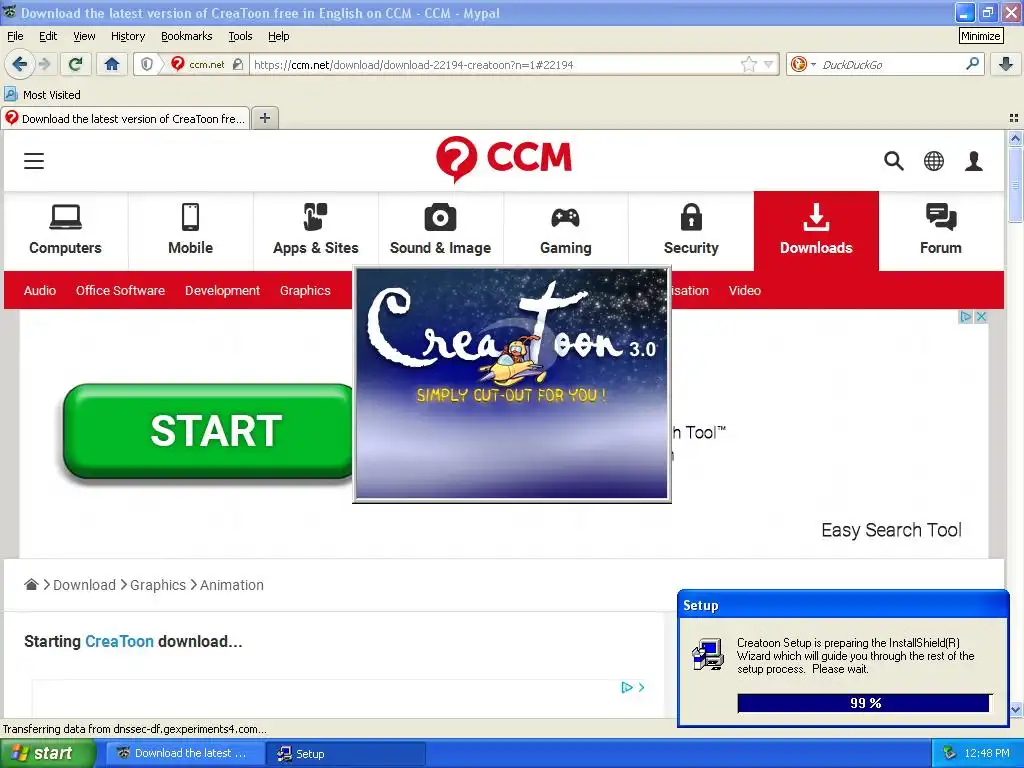Viewport: 1024px width, 768px height.
Task: Click the system tray icon beside the clock
Action: (x=949, y=753)
